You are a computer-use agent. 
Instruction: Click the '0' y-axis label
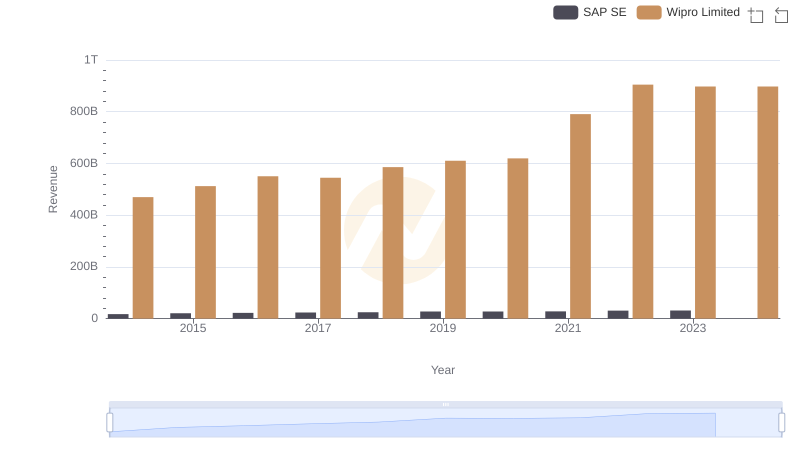94,318
